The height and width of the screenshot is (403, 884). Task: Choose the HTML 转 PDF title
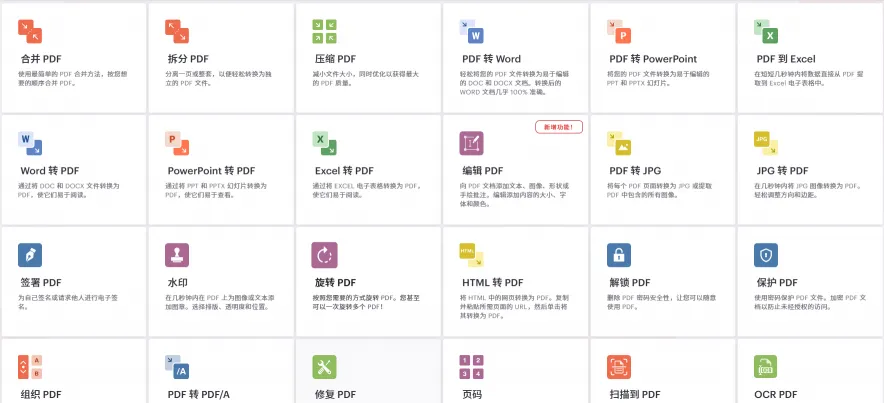pyautogui.click(x=493, y=282)
